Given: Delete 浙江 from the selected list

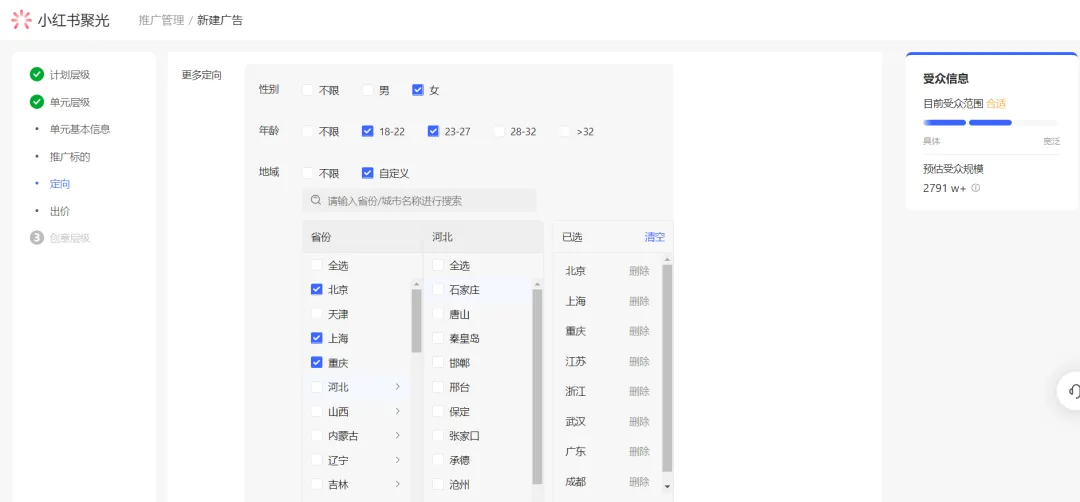Looking at the screenshot, I should tap(639, 391).
